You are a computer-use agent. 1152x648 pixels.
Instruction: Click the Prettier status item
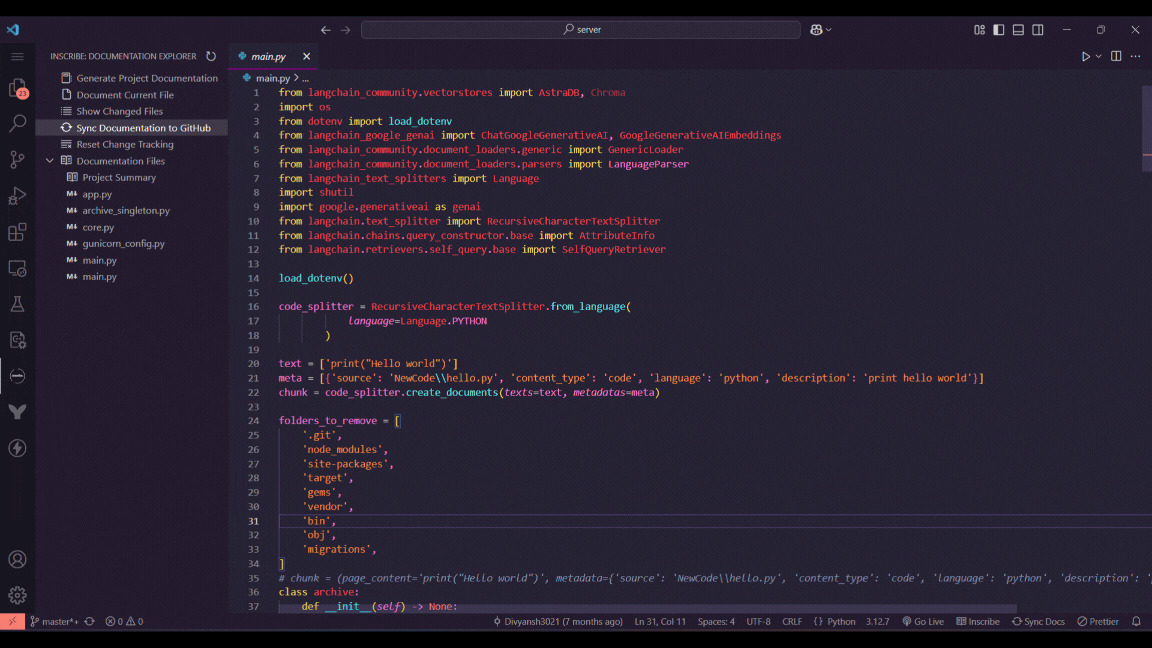pos(1098,622)
